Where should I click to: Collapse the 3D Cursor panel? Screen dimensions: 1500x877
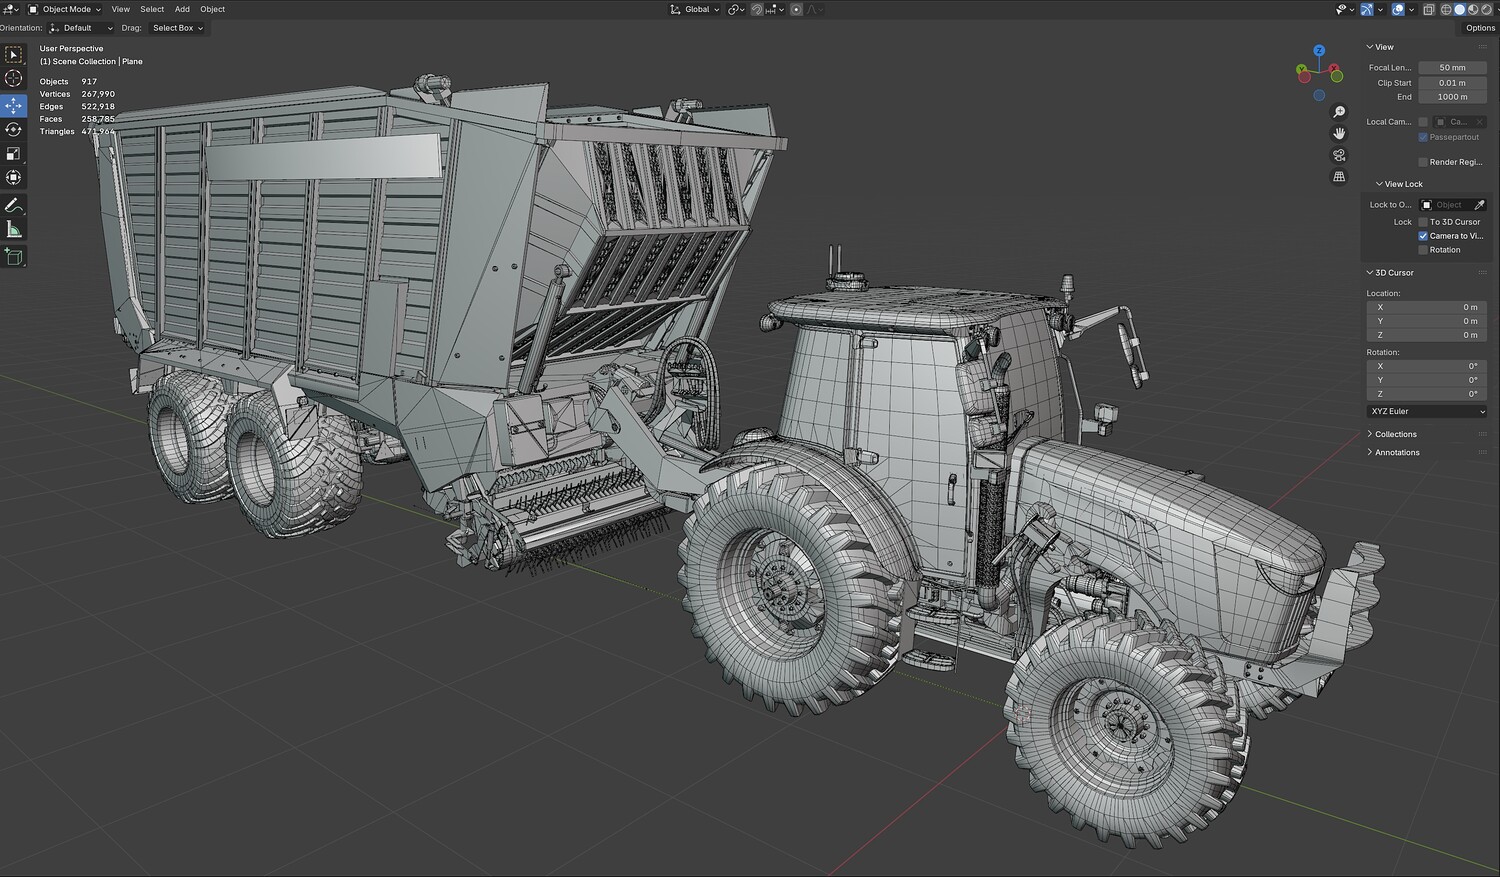pos(1390,273)
